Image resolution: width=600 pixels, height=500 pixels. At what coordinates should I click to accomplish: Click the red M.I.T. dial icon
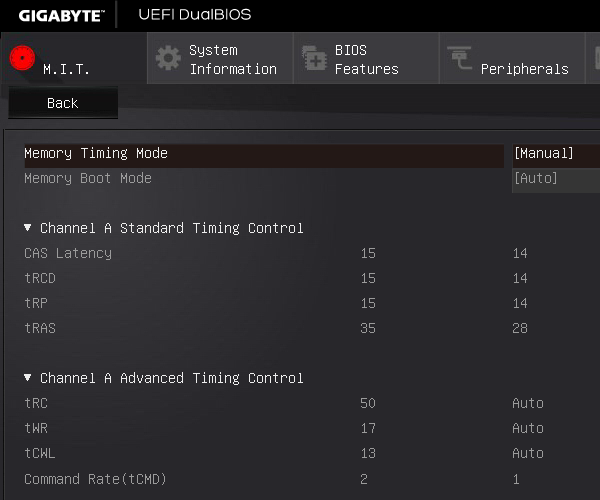point(22,58)
